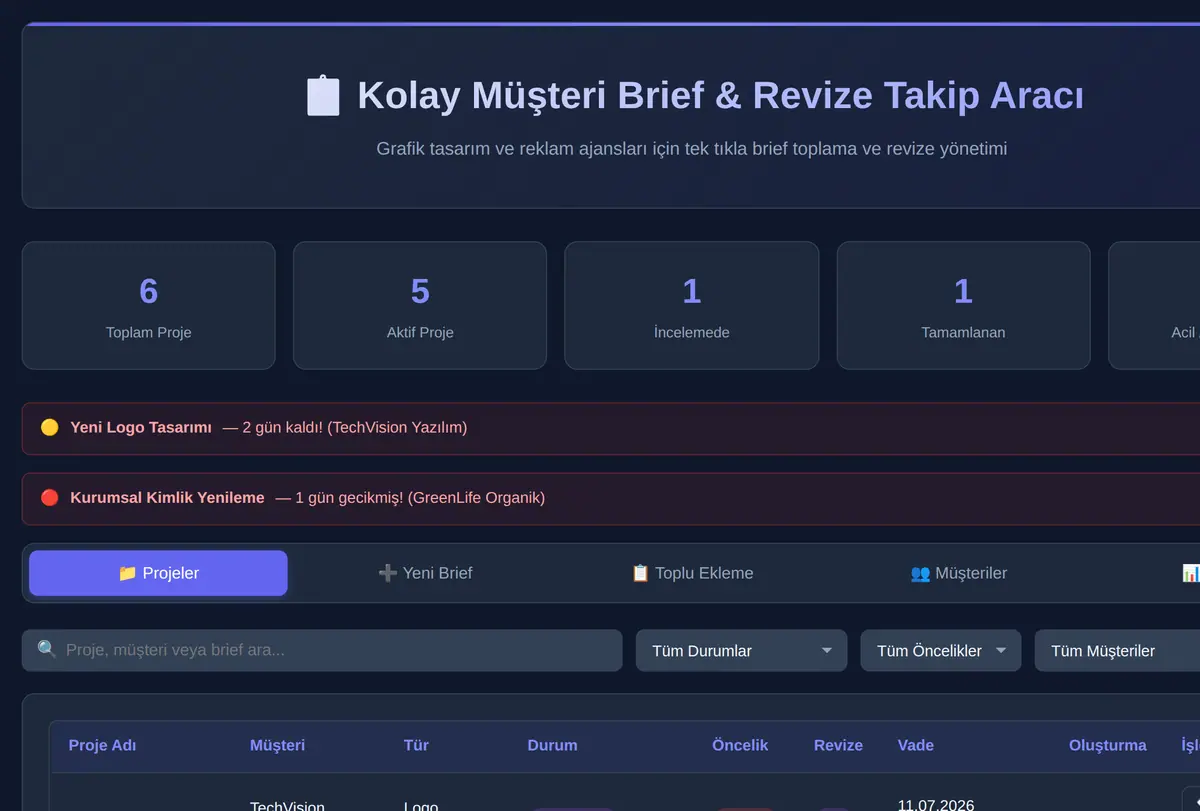Viewport: 1200px width, 811px height.
Task: Open the Toplu Ekleme tab
Action: (692, 573)
